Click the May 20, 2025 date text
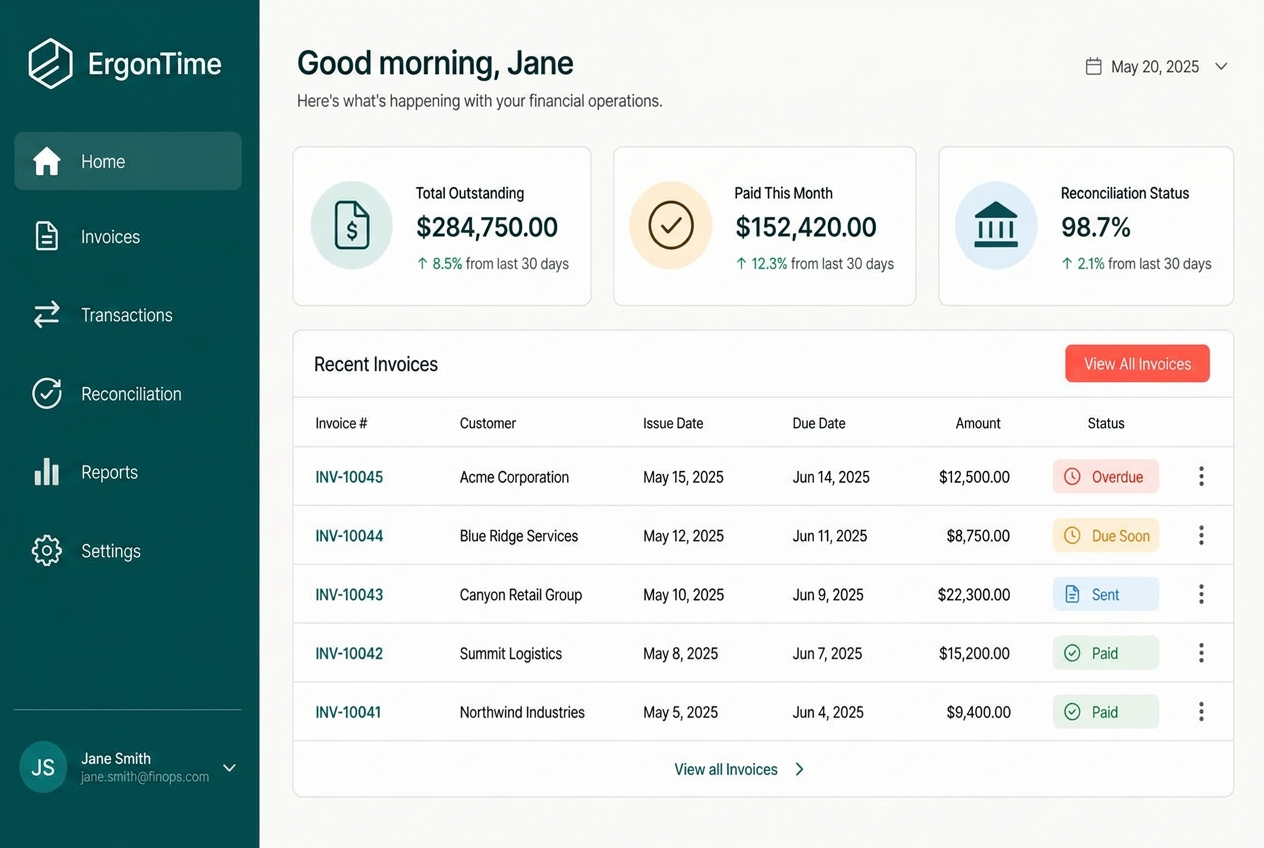This screenshot has width=1264, height=848. tap(1155, 66)
